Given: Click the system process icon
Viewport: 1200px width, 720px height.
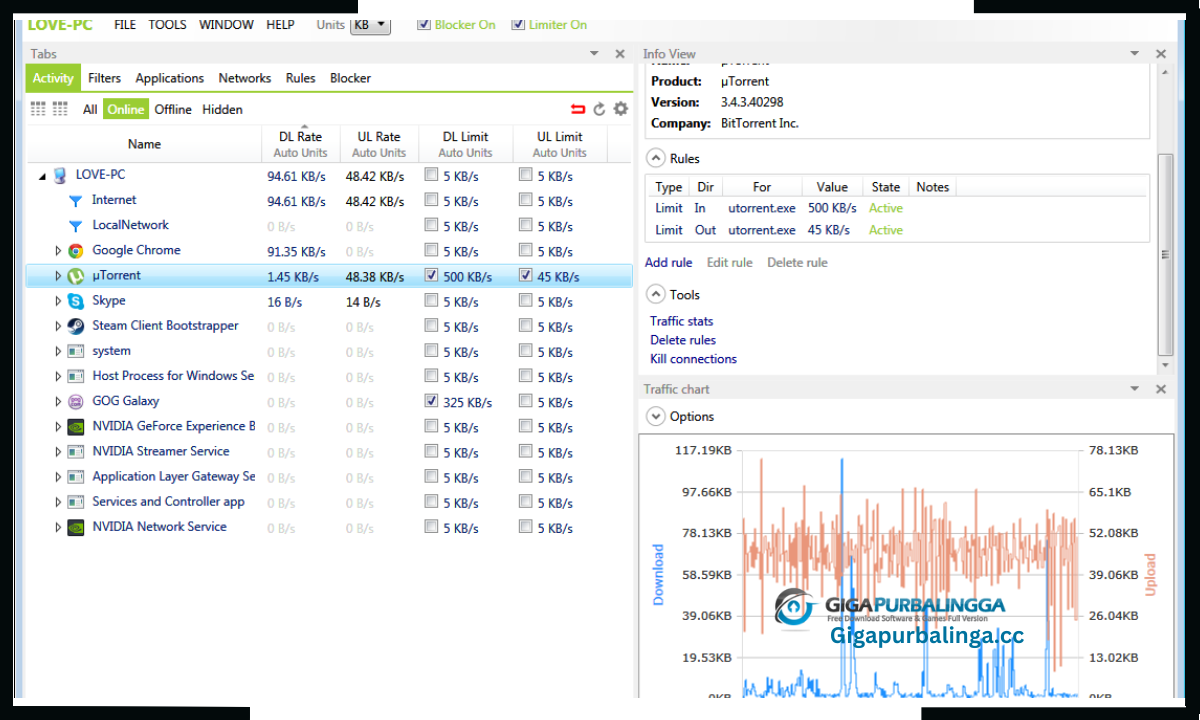Looking at the screenshot, I should pyautogui.click(x=75, y=351).
